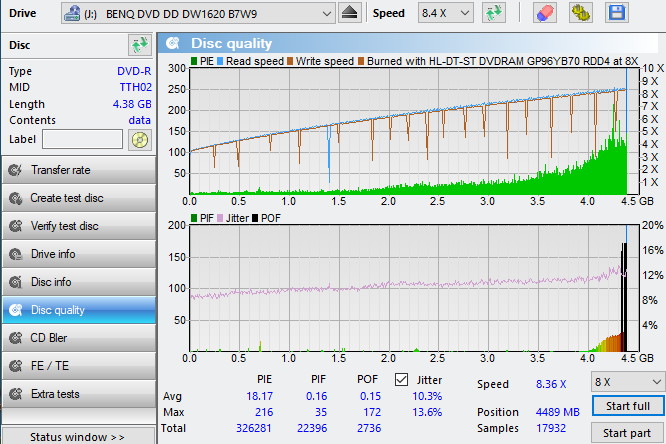This screenshot has width=666, height=444.
Task: Click the refresh speed icon beside speed dropdown
Action: (493, 13)
